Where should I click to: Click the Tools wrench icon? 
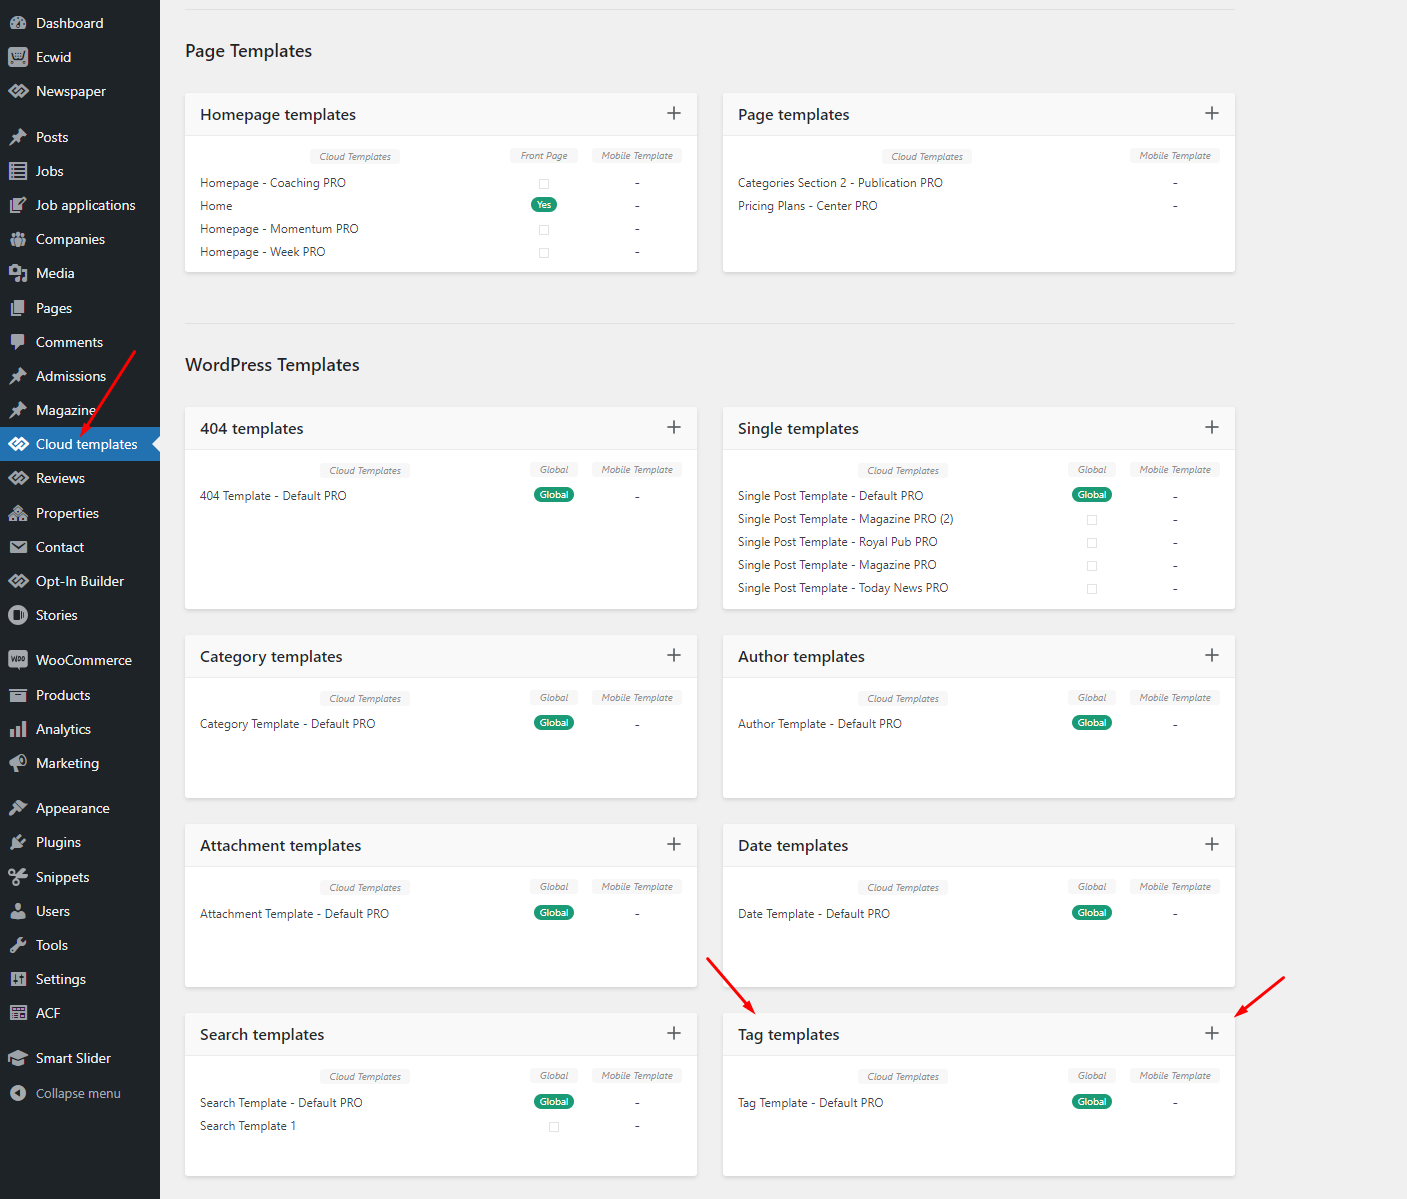(x=18, y=945)
